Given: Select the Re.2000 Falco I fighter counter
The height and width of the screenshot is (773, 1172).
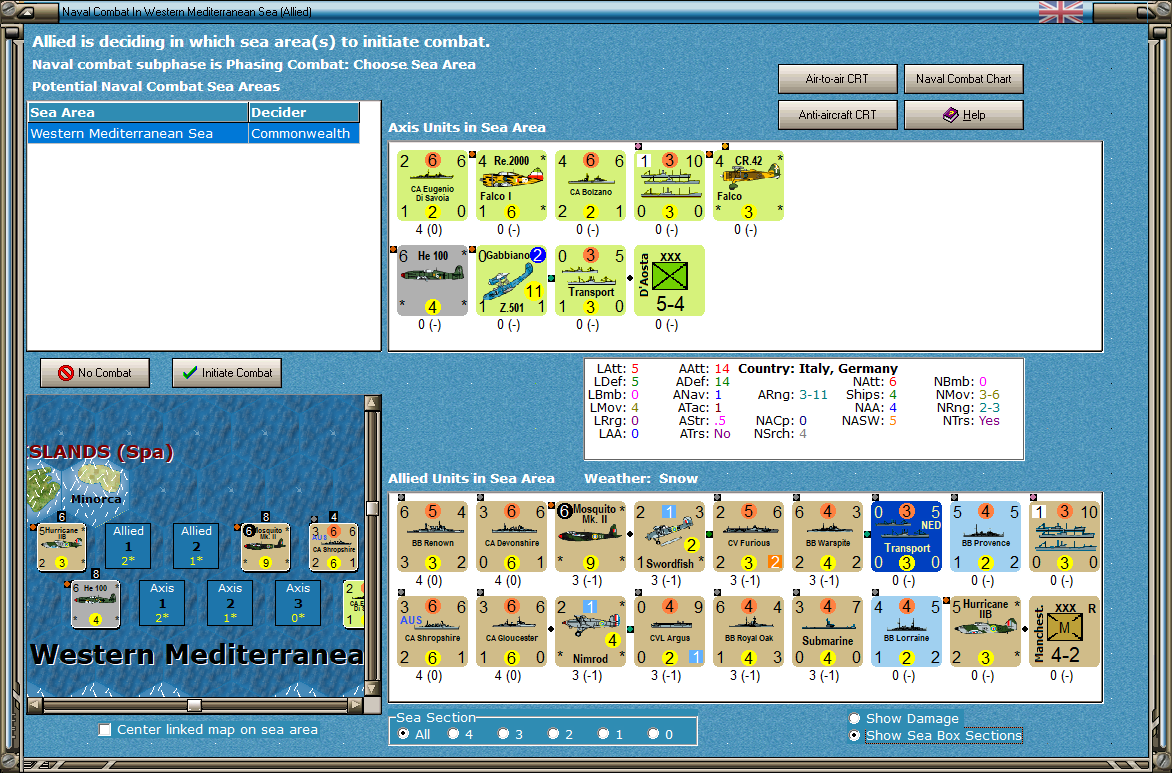Looking at the screenshot, I should point(511,185).
